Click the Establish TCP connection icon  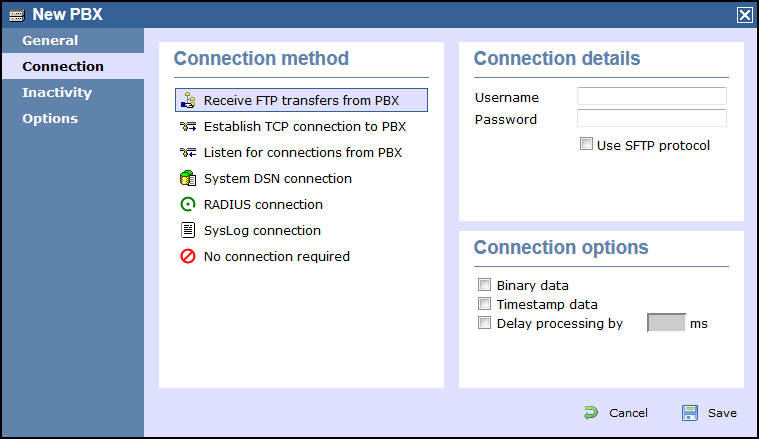187,127
